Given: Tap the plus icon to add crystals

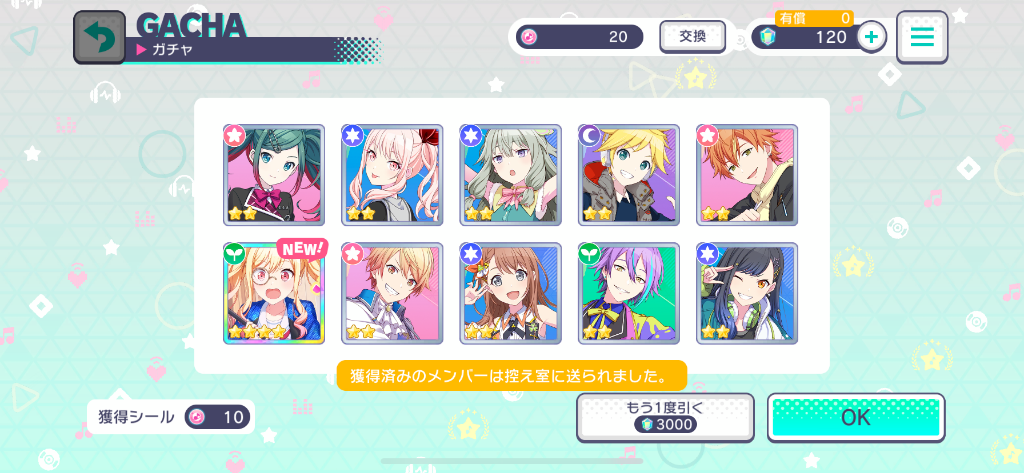Looking at the screenshot, I should [x=871, y=37].
